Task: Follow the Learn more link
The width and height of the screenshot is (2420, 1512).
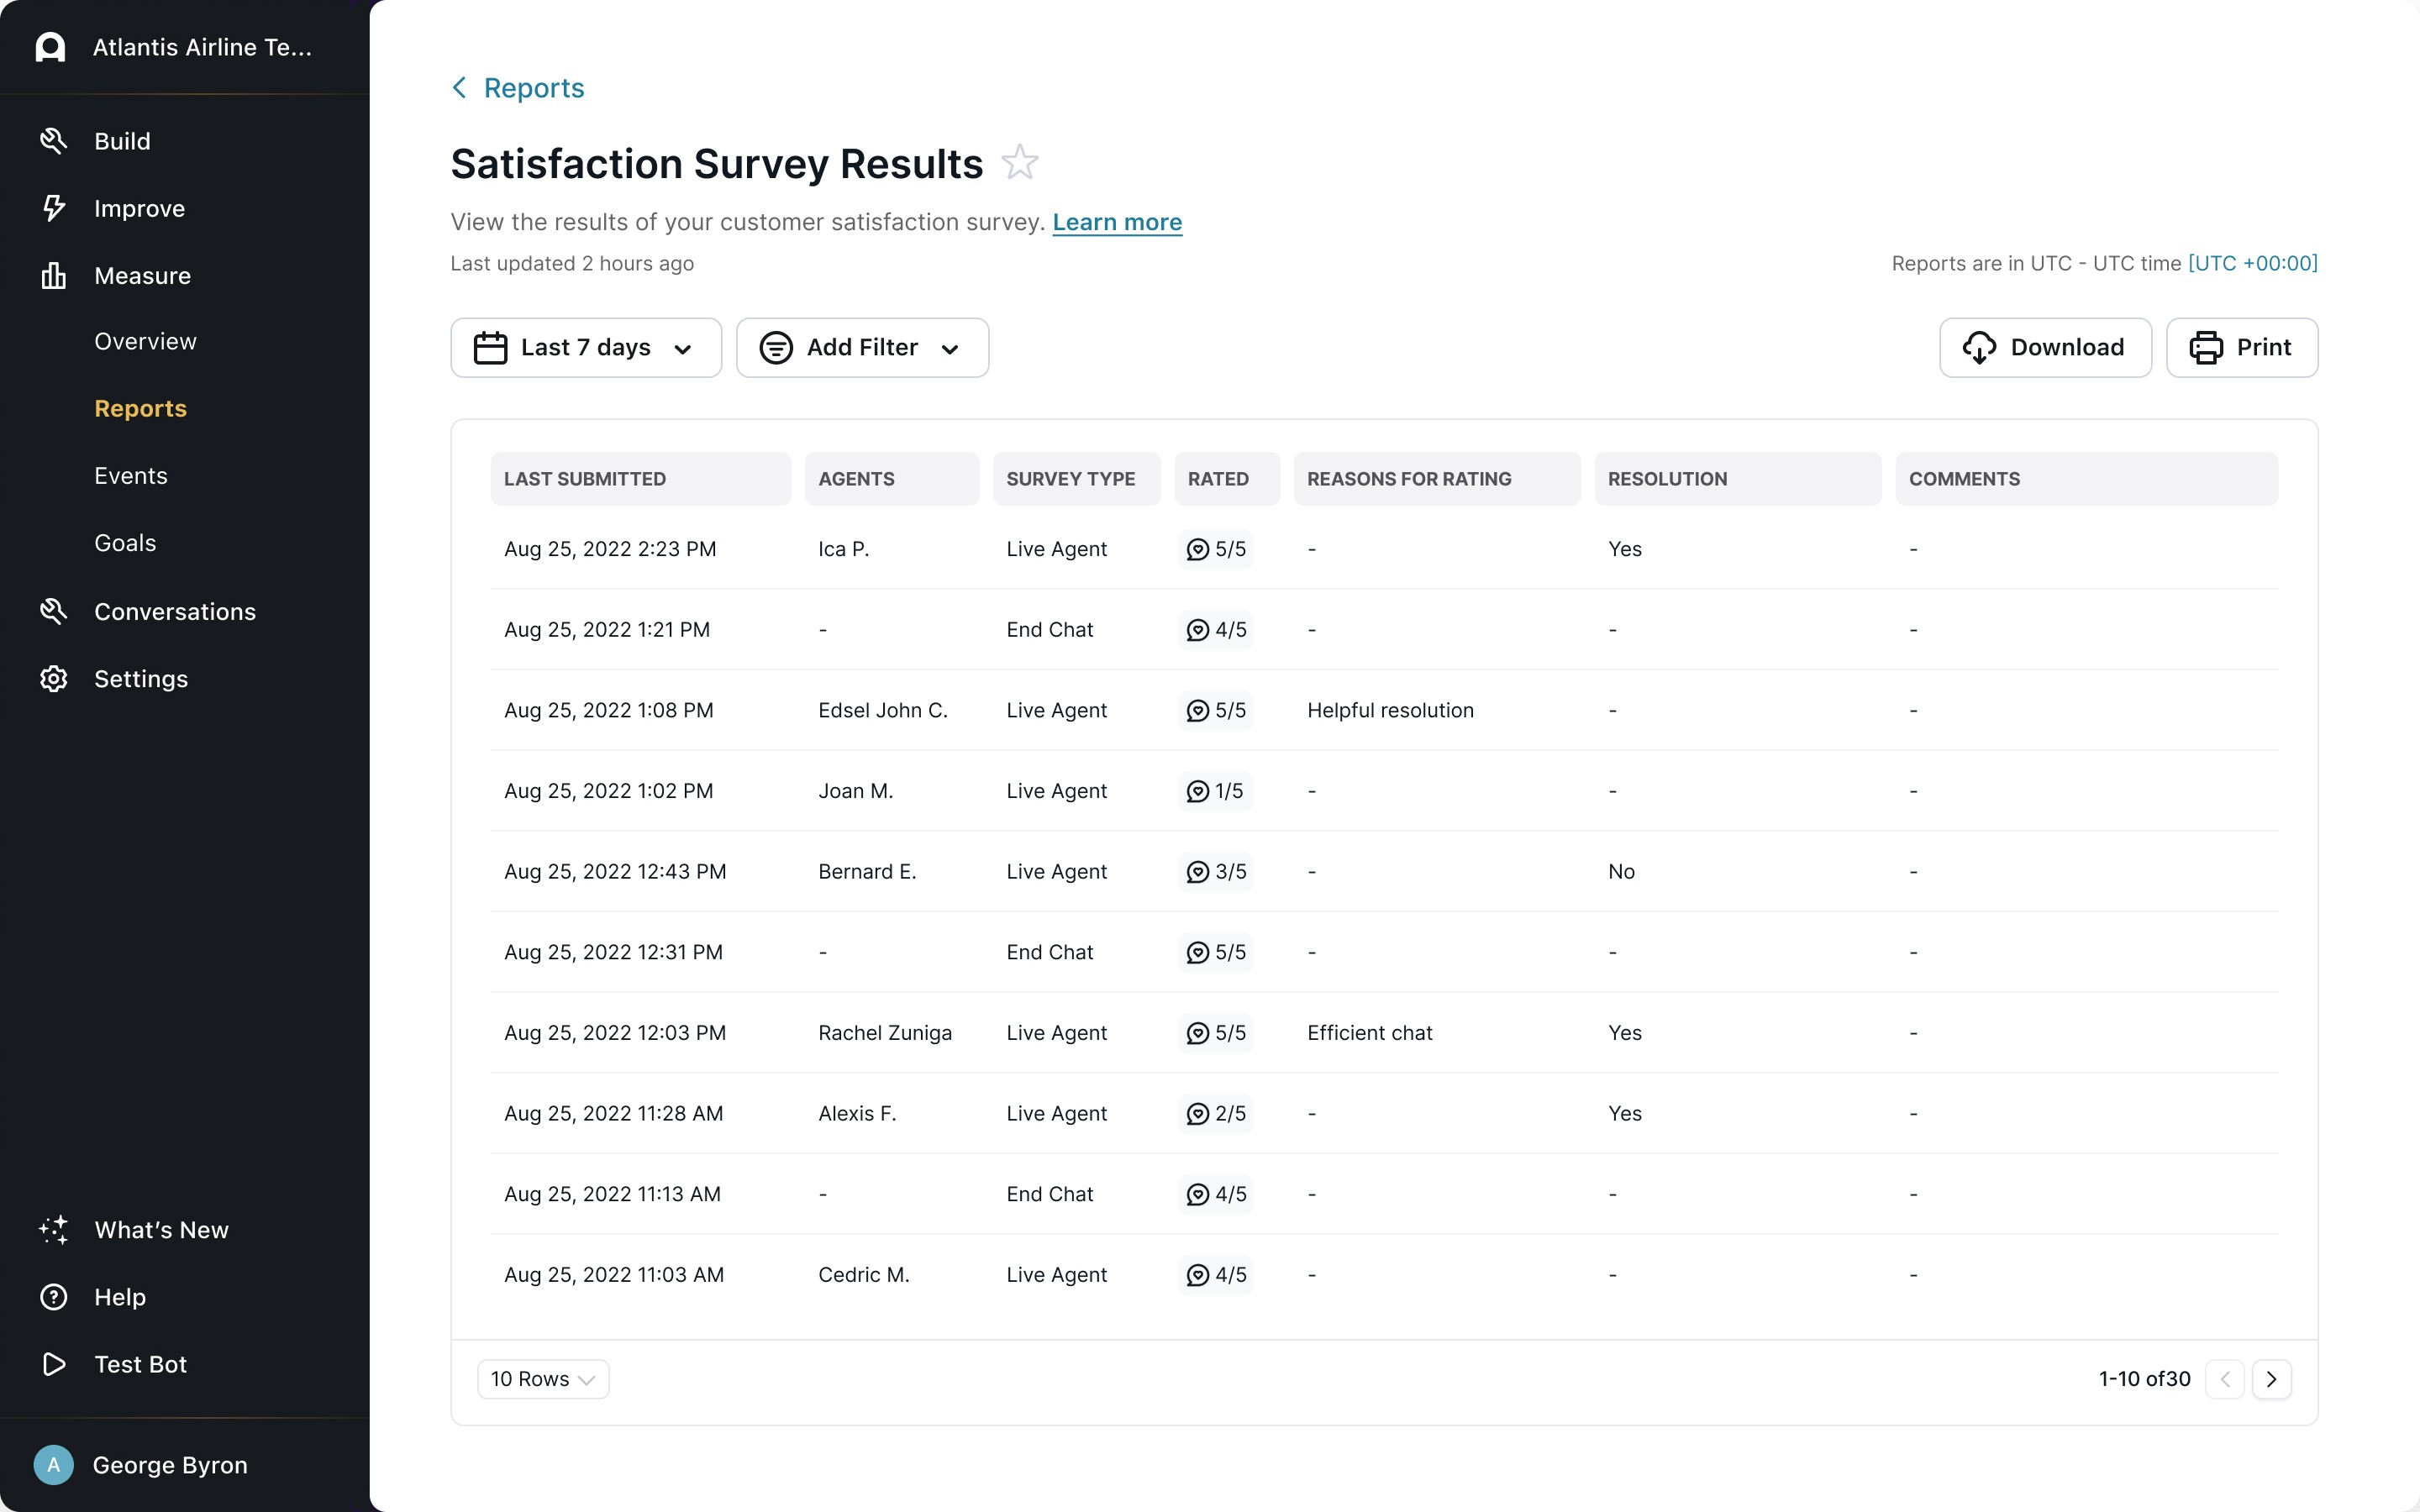Action: click(1116, 222)
